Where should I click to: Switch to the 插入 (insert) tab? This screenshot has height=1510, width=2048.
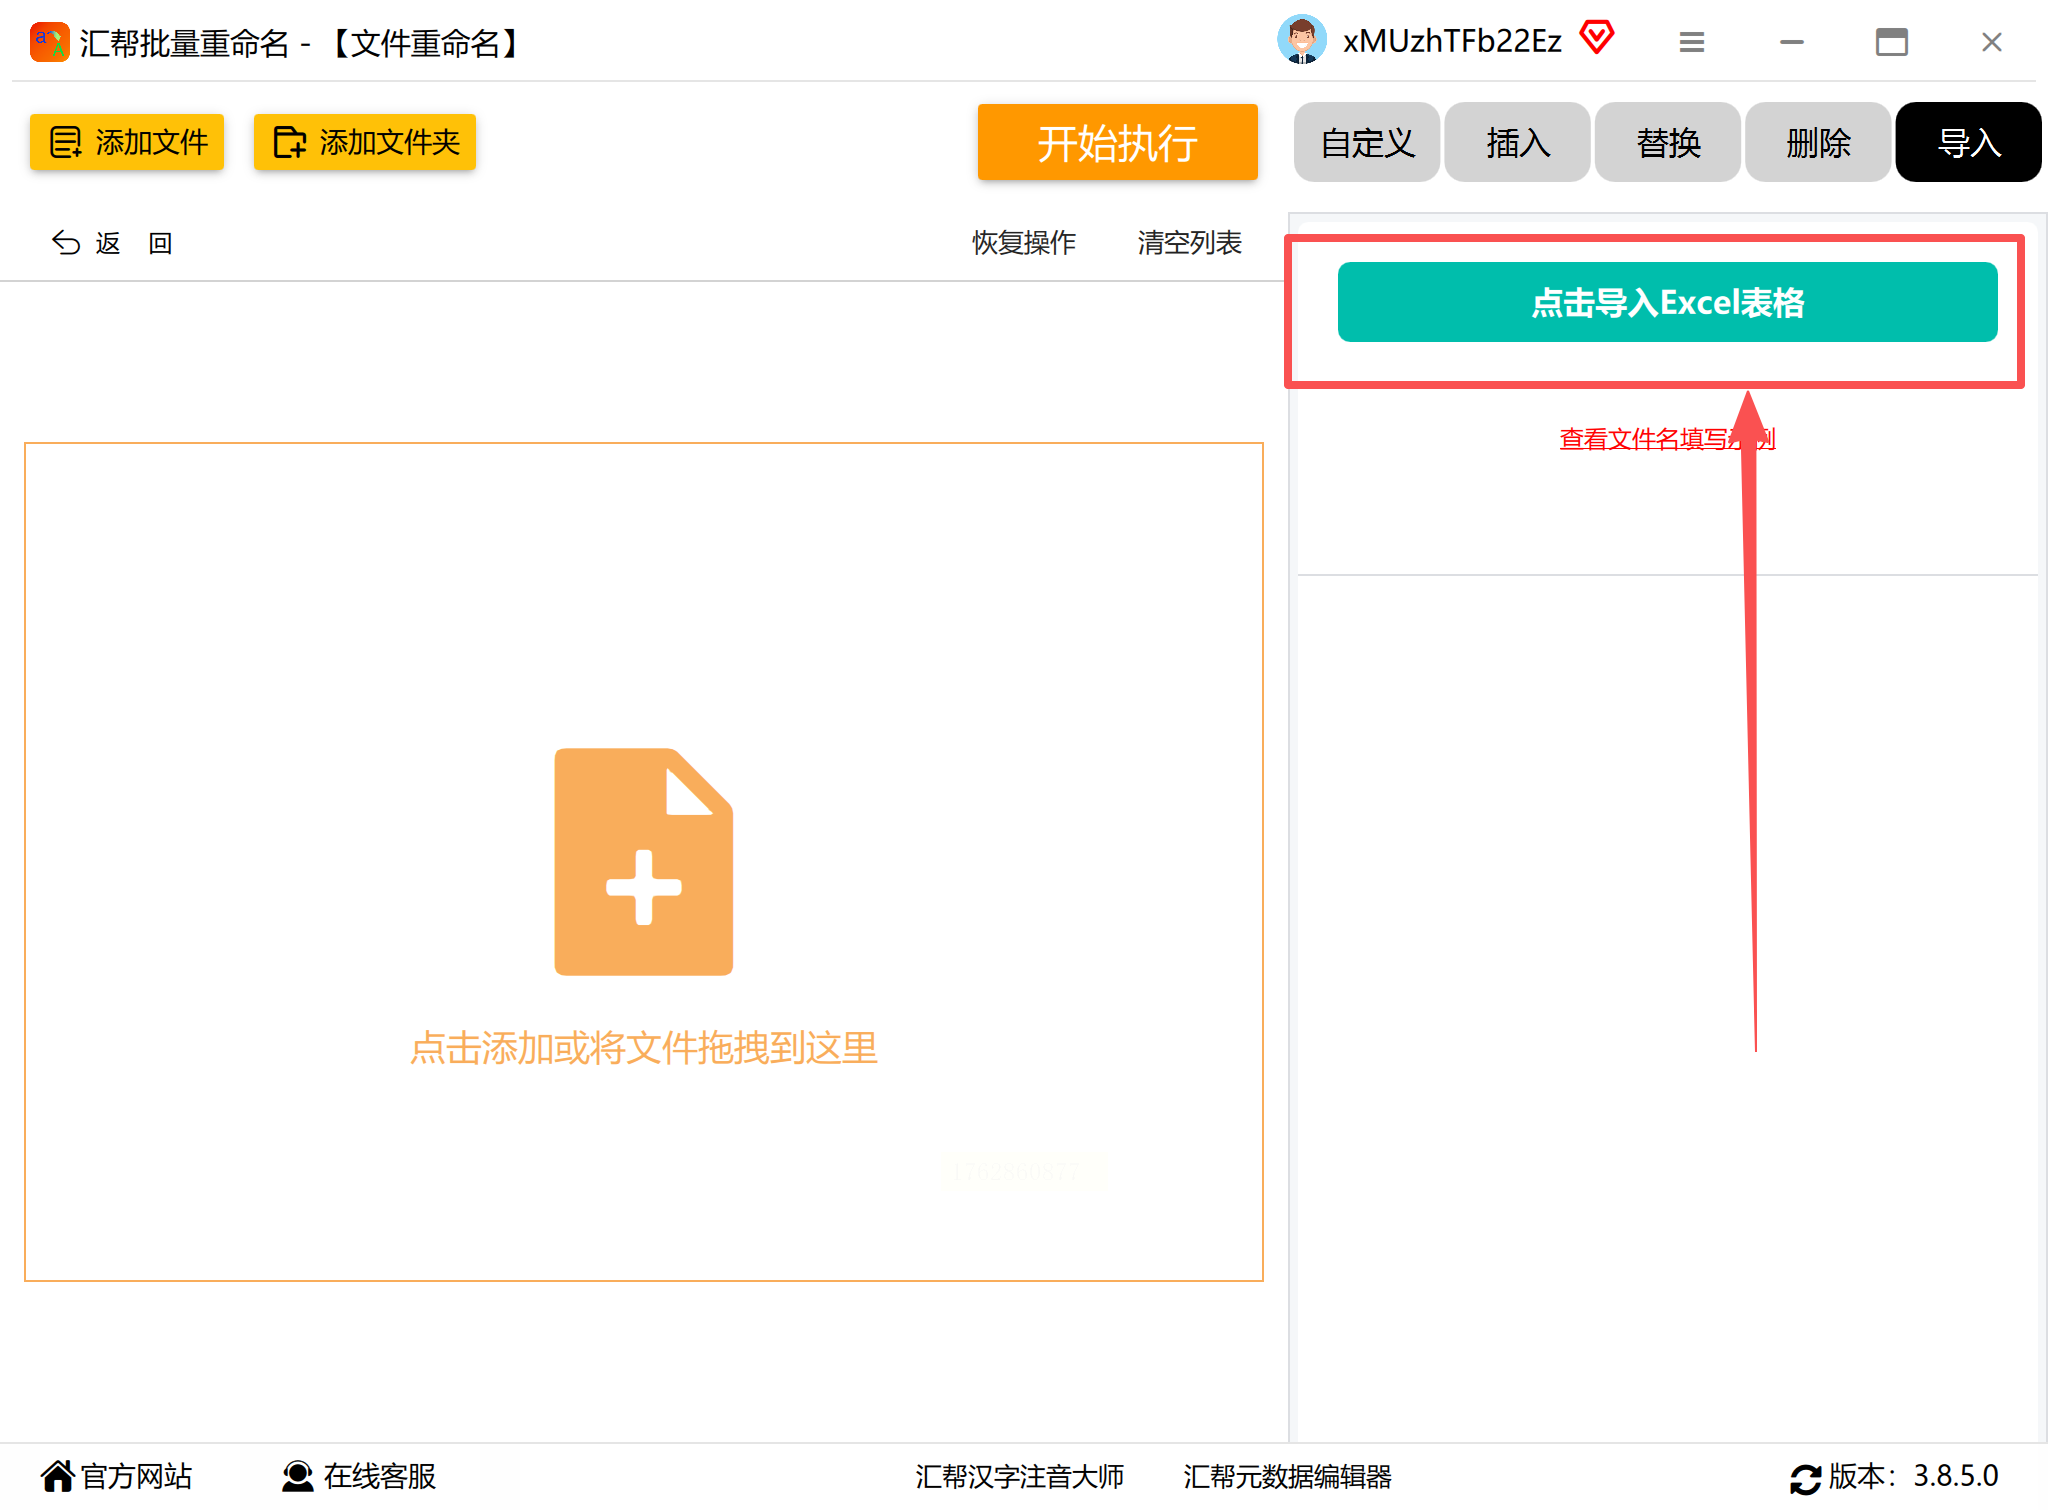point(1517,143)
